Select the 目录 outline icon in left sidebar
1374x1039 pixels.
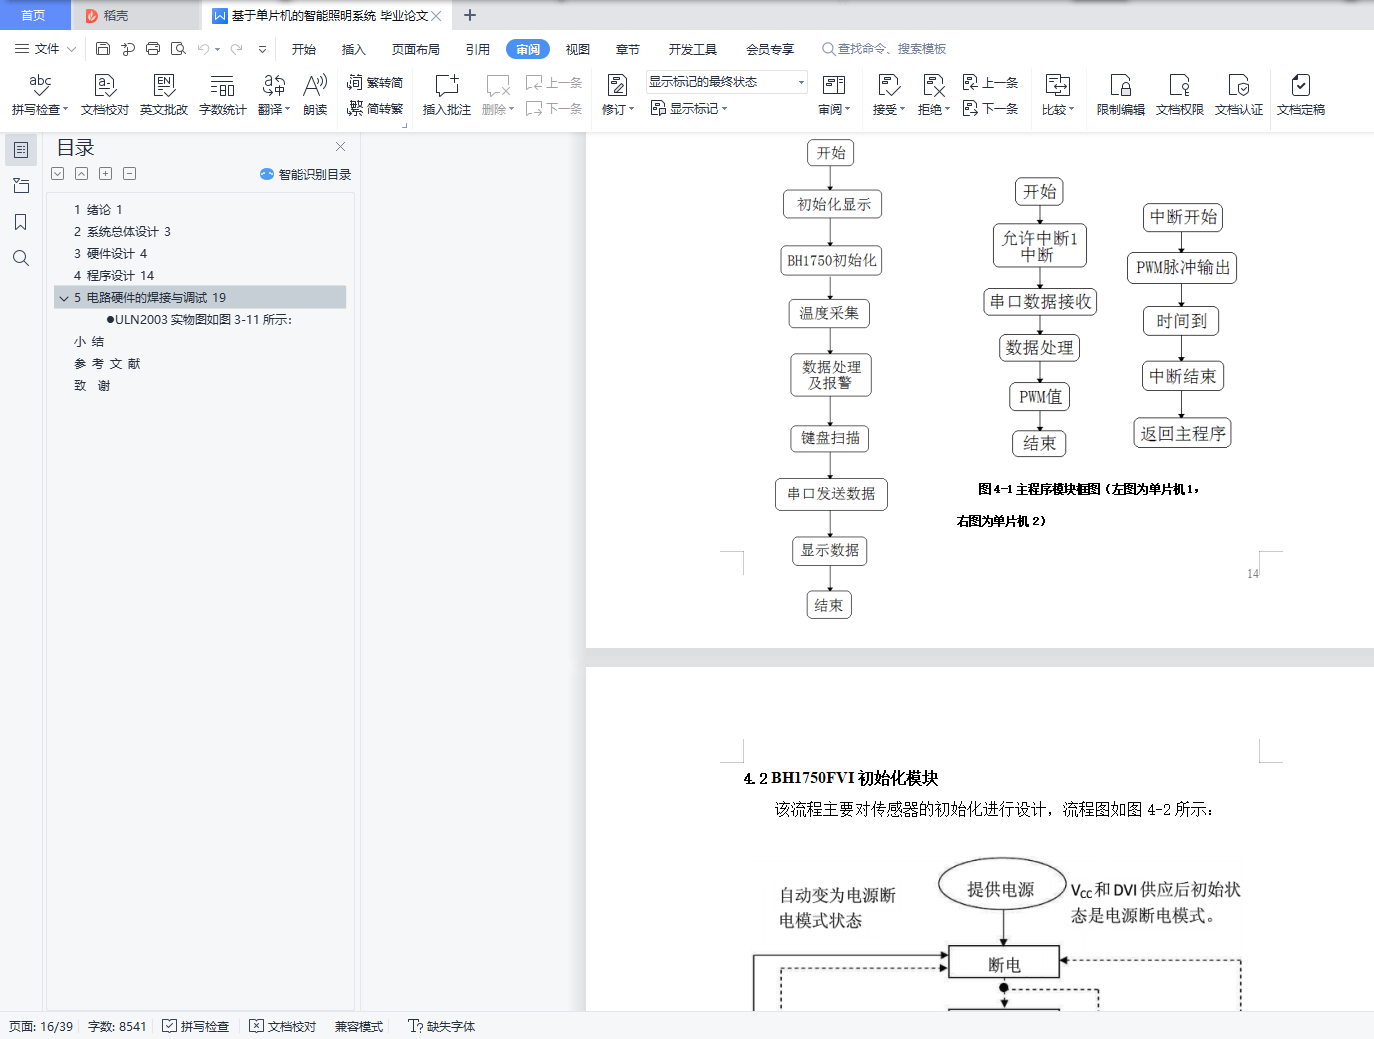tap(21, 150)
